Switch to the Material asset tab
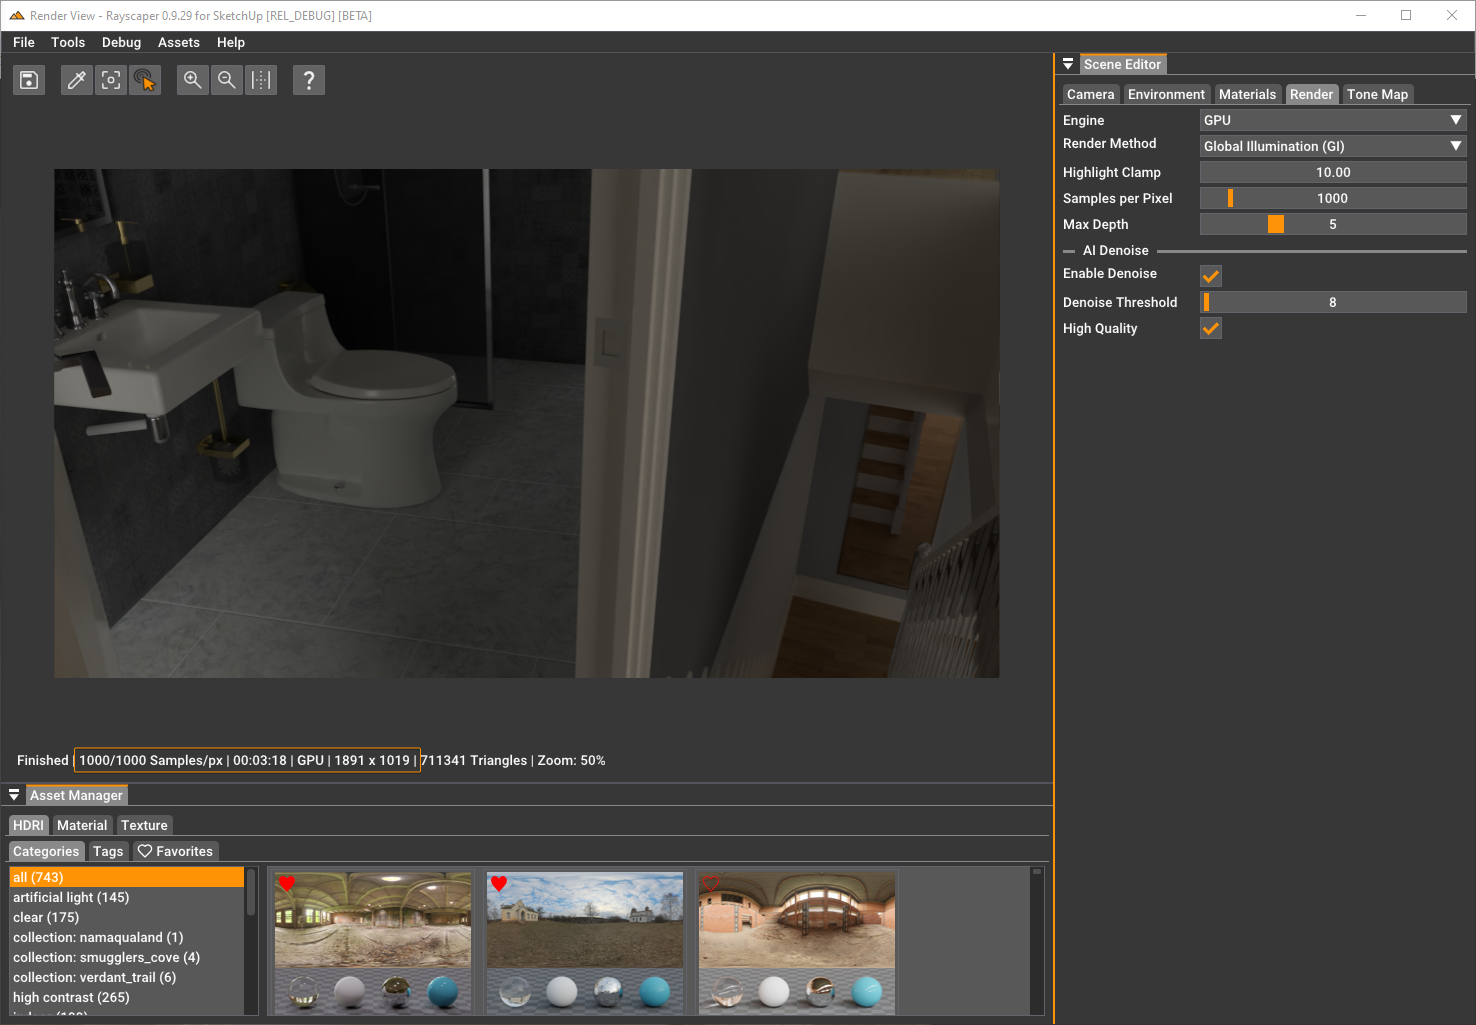Screen dimensions: 1476x1025 (82, 825)
